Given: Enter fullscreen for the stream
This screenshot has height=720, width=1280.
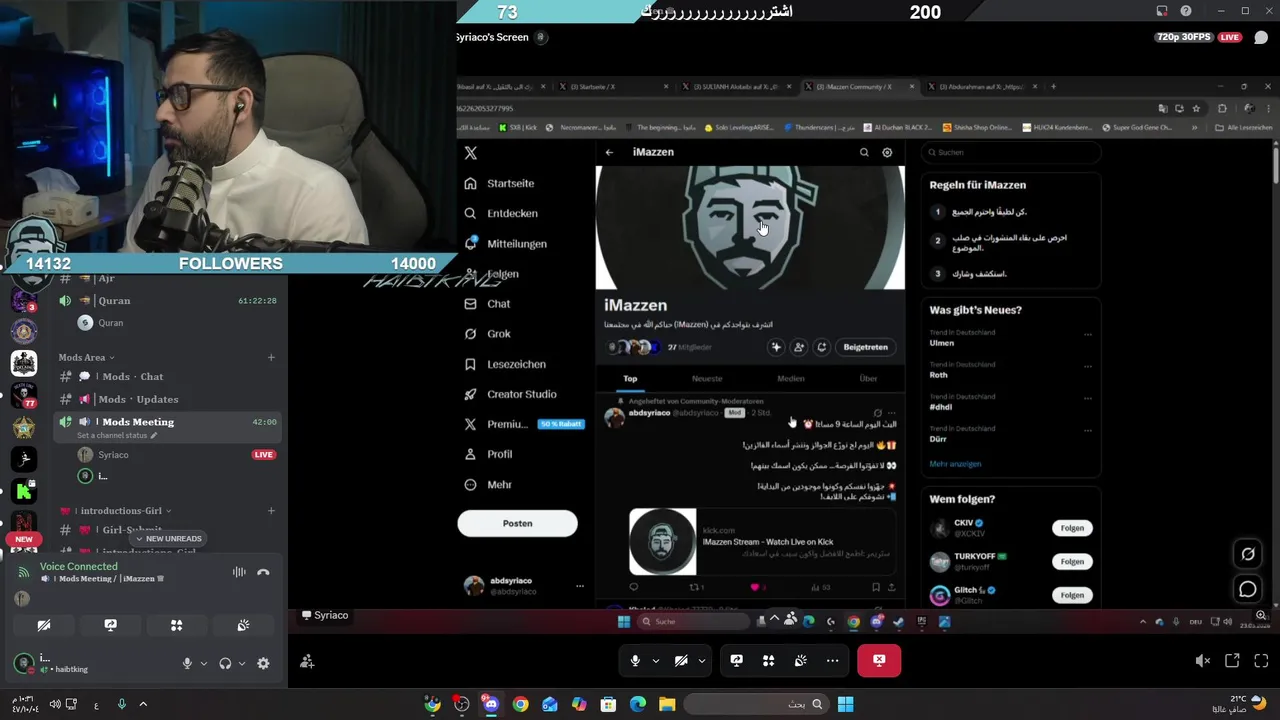Looking at the screenshot, I should [x=1261, y=661].
